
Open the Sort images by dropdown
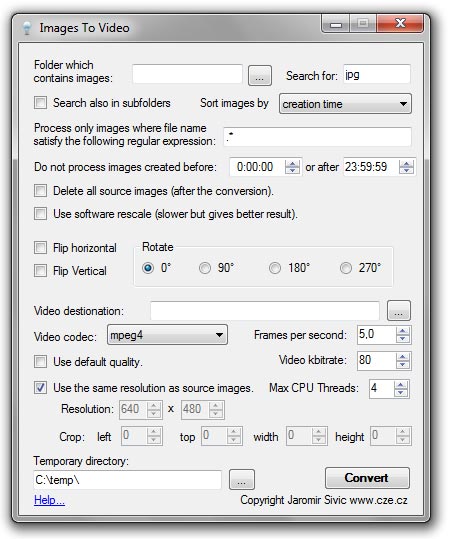[x=345, y=103]
